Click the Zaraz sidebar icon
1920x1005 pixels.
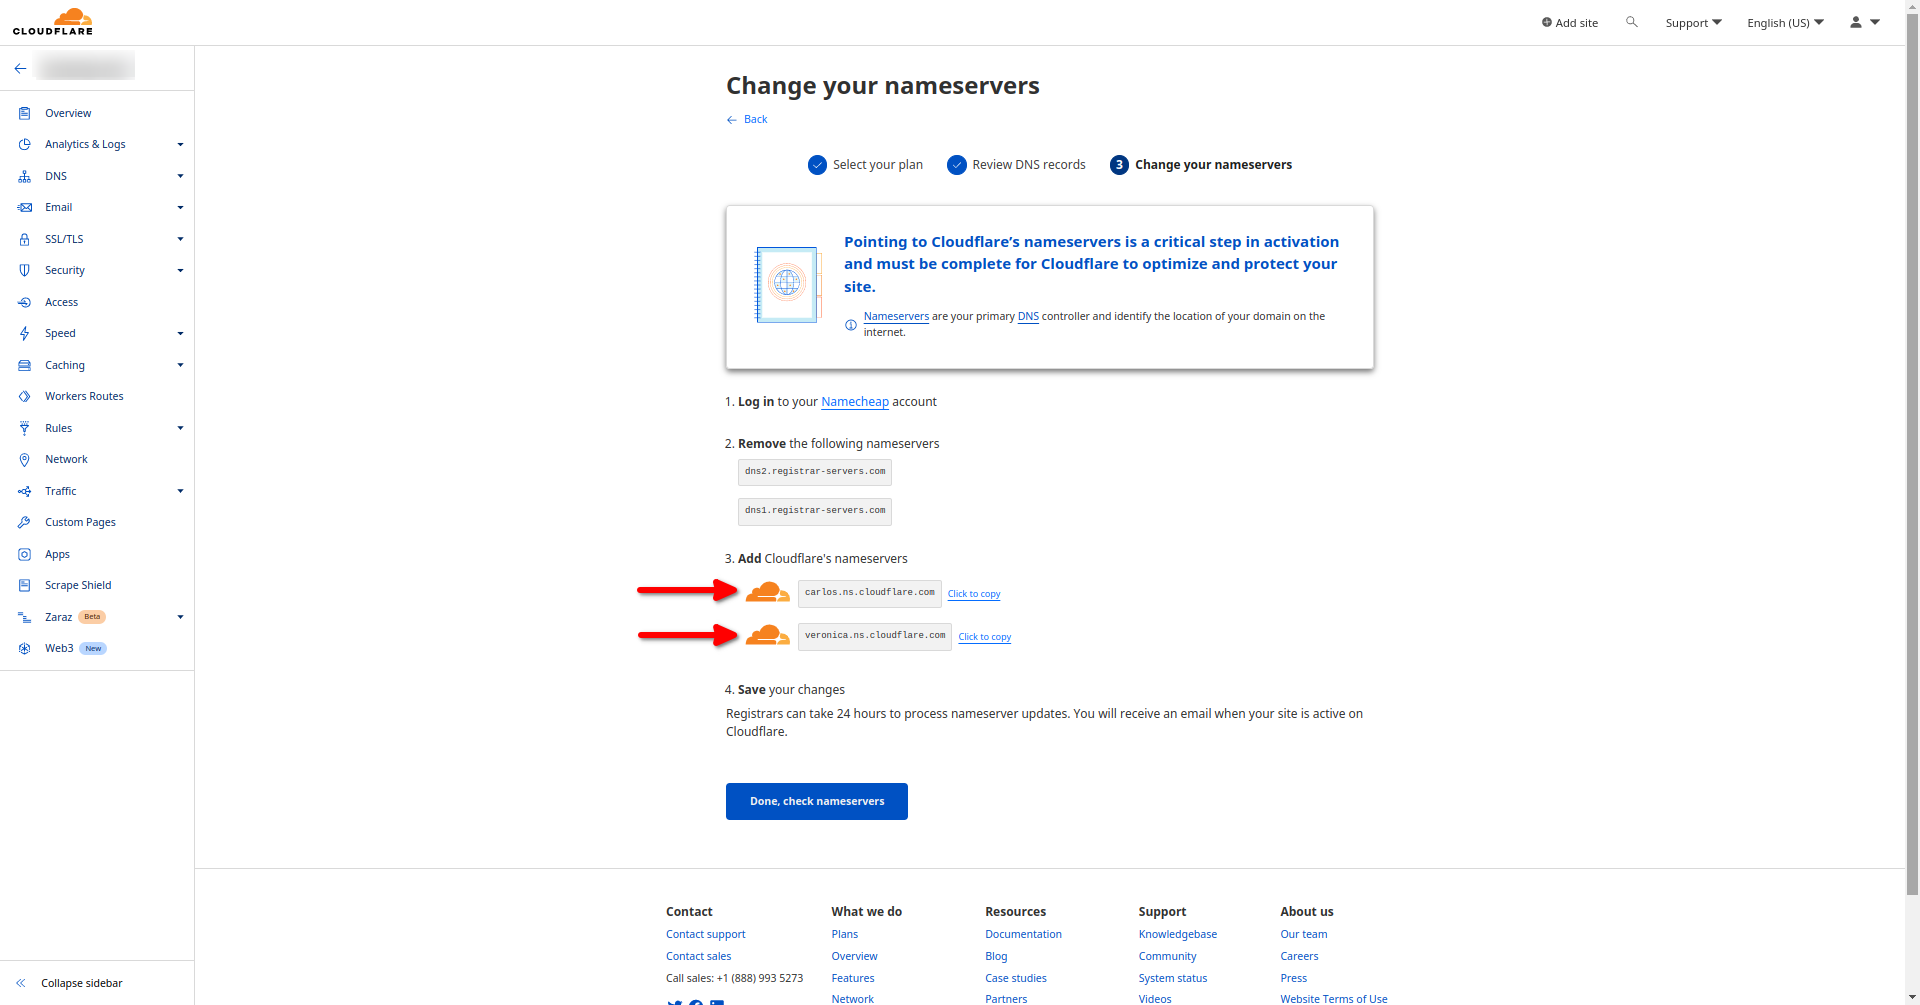pos(24,617)
